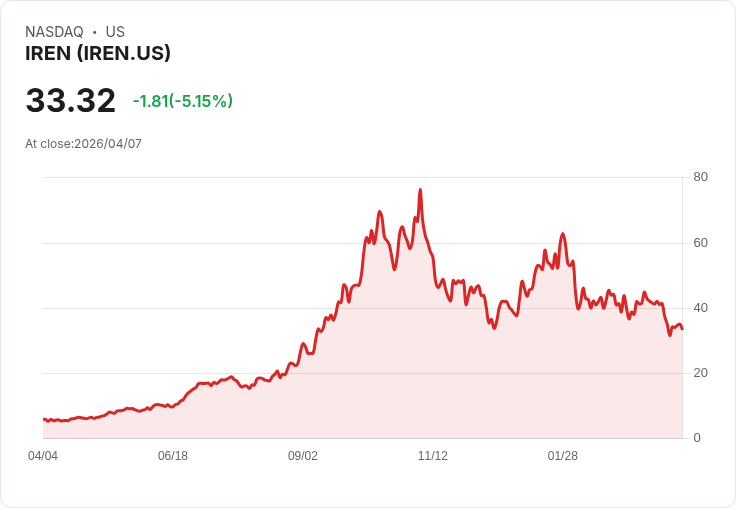Select the 01/28 date on x-axis
The height and width of the screenshot is (508, 736).
(563, 456)
